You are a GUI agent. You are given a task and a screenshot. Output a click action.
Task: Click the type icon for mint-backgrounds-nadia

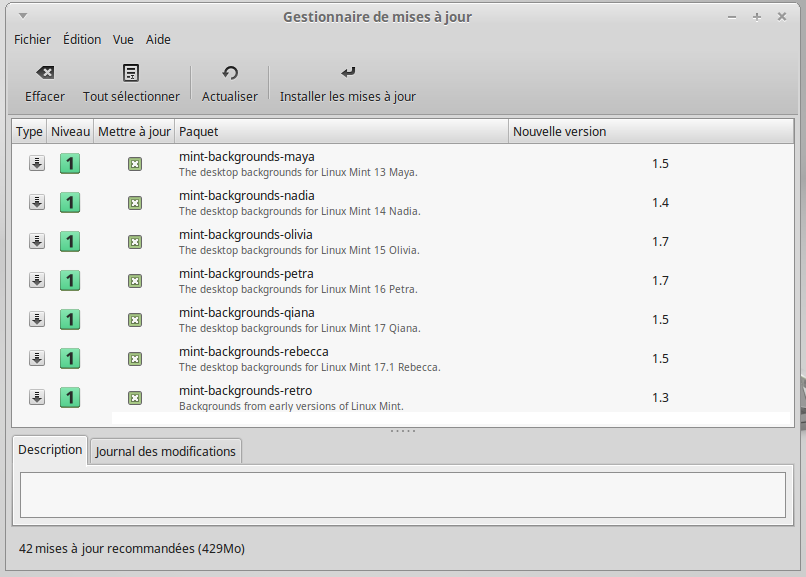36,202
